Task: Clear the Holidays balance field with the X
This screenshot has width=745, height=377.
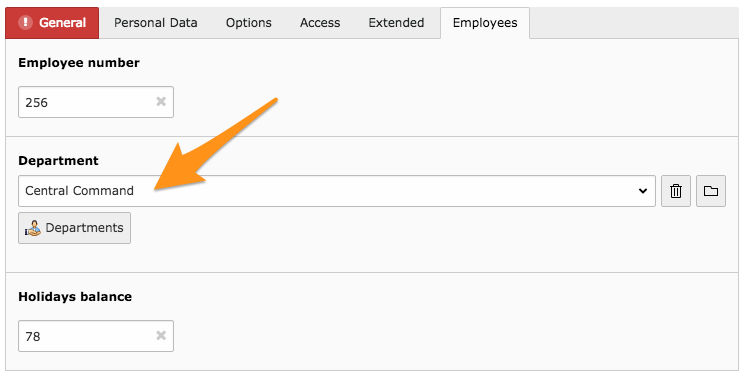Action: tap(161, 336)
